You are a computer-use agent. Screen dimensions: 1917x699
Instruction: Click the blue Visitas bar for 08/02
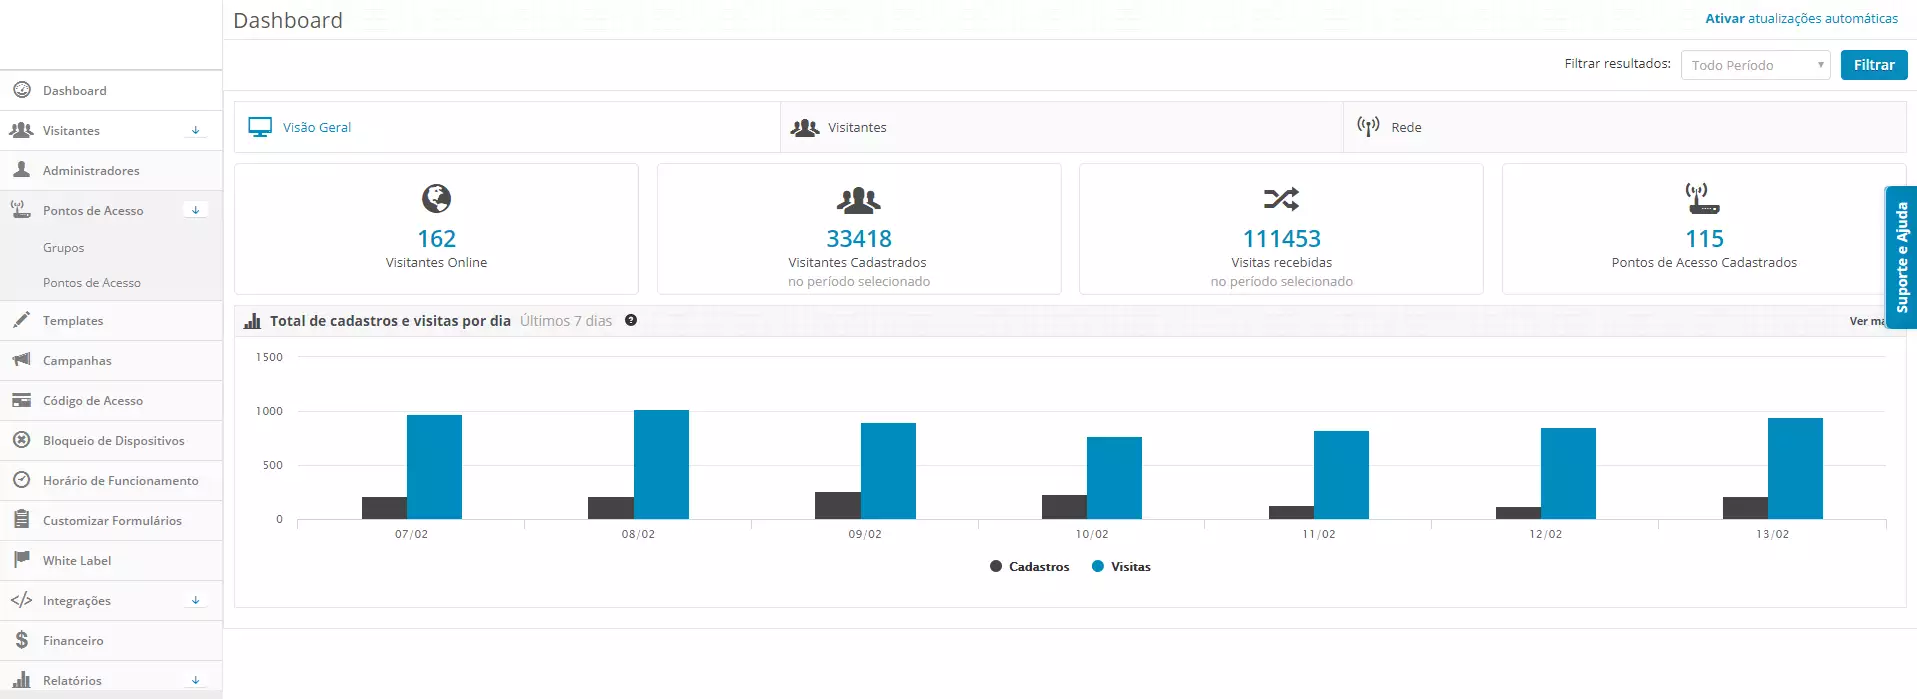(x=661, y=464)
